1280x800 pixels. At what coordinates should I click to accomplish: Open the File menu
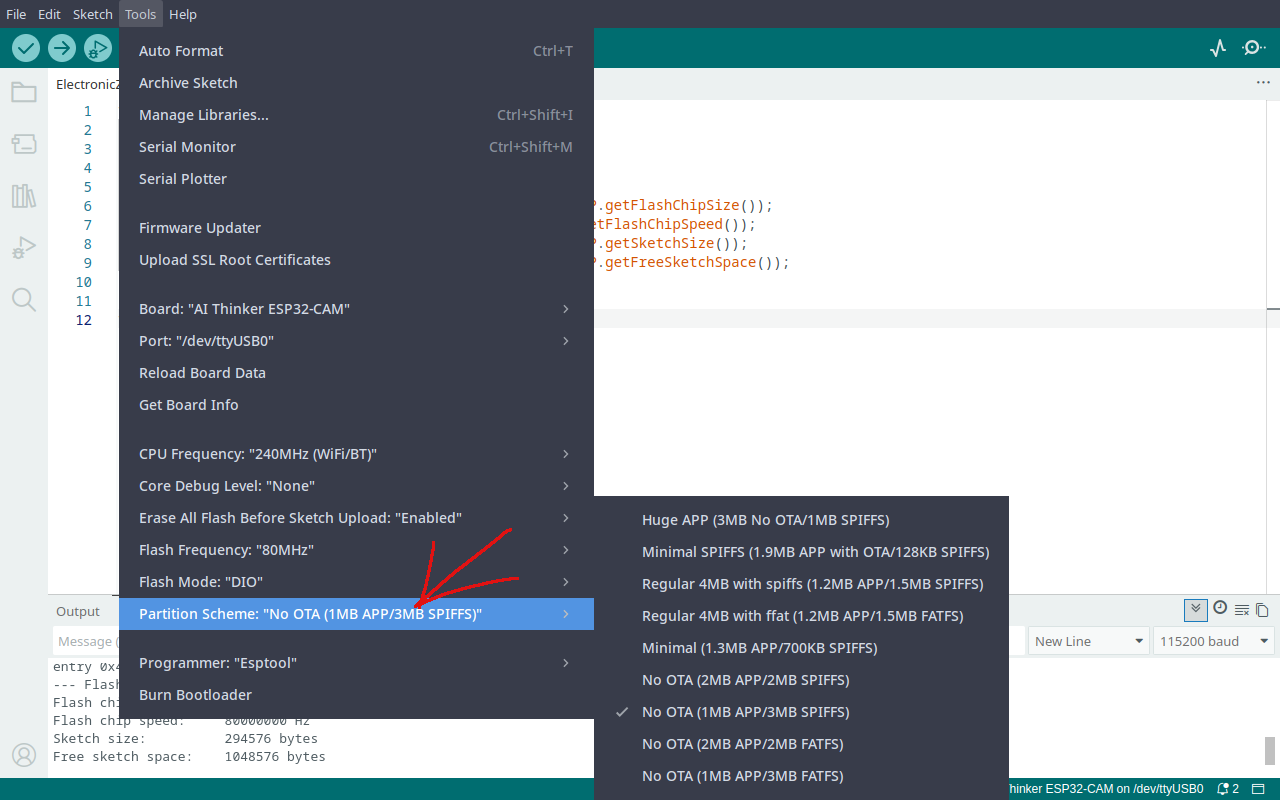[x=16, y=14]
